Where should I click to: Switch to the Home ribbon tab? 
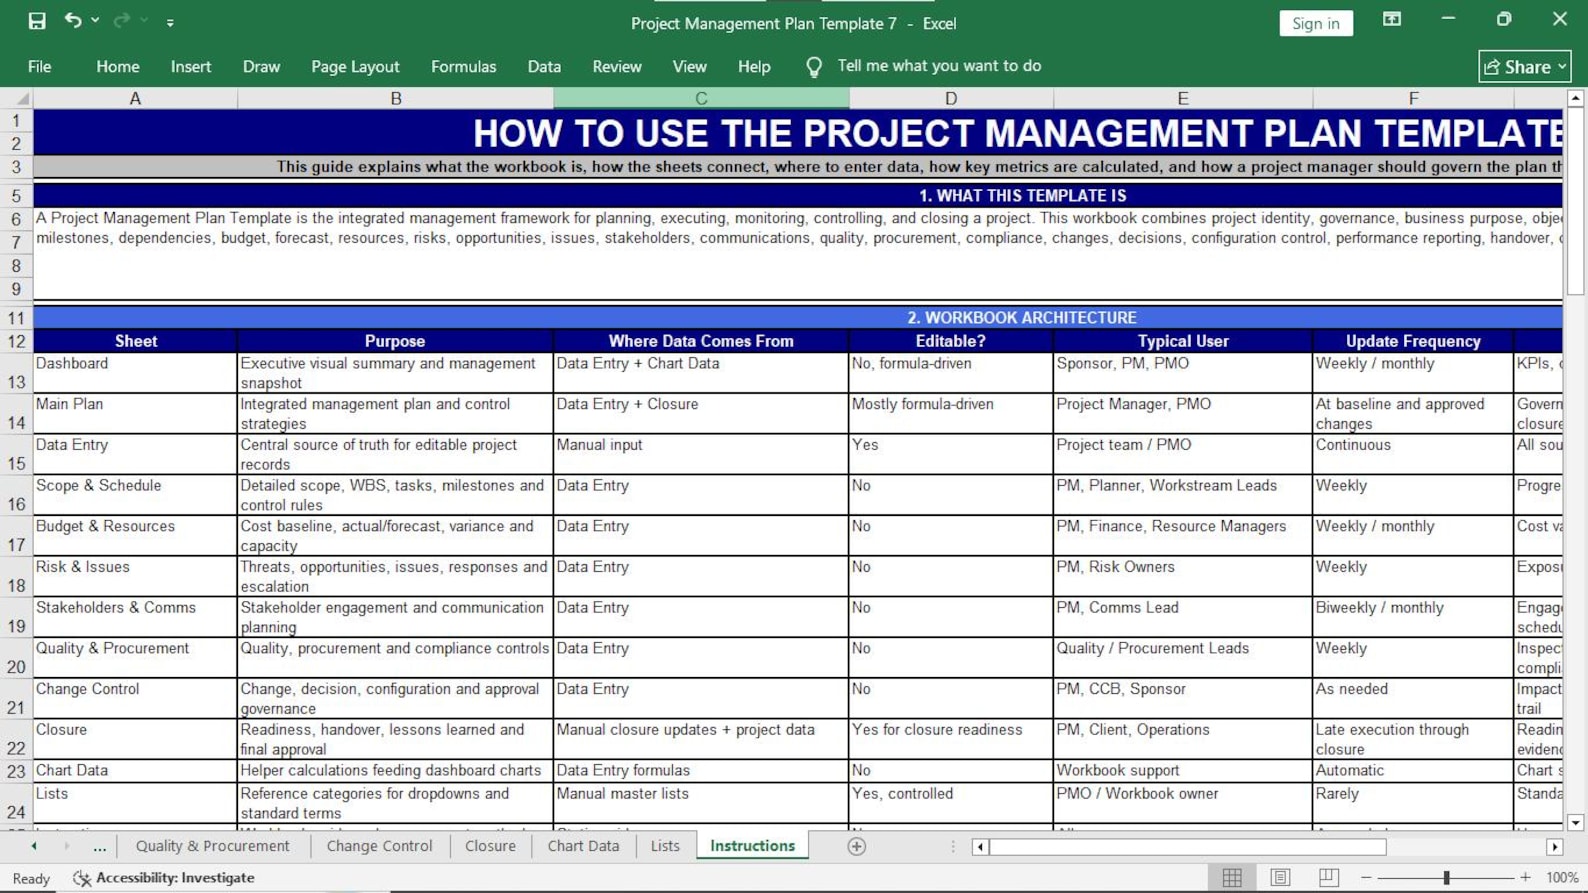click(118, 67)
